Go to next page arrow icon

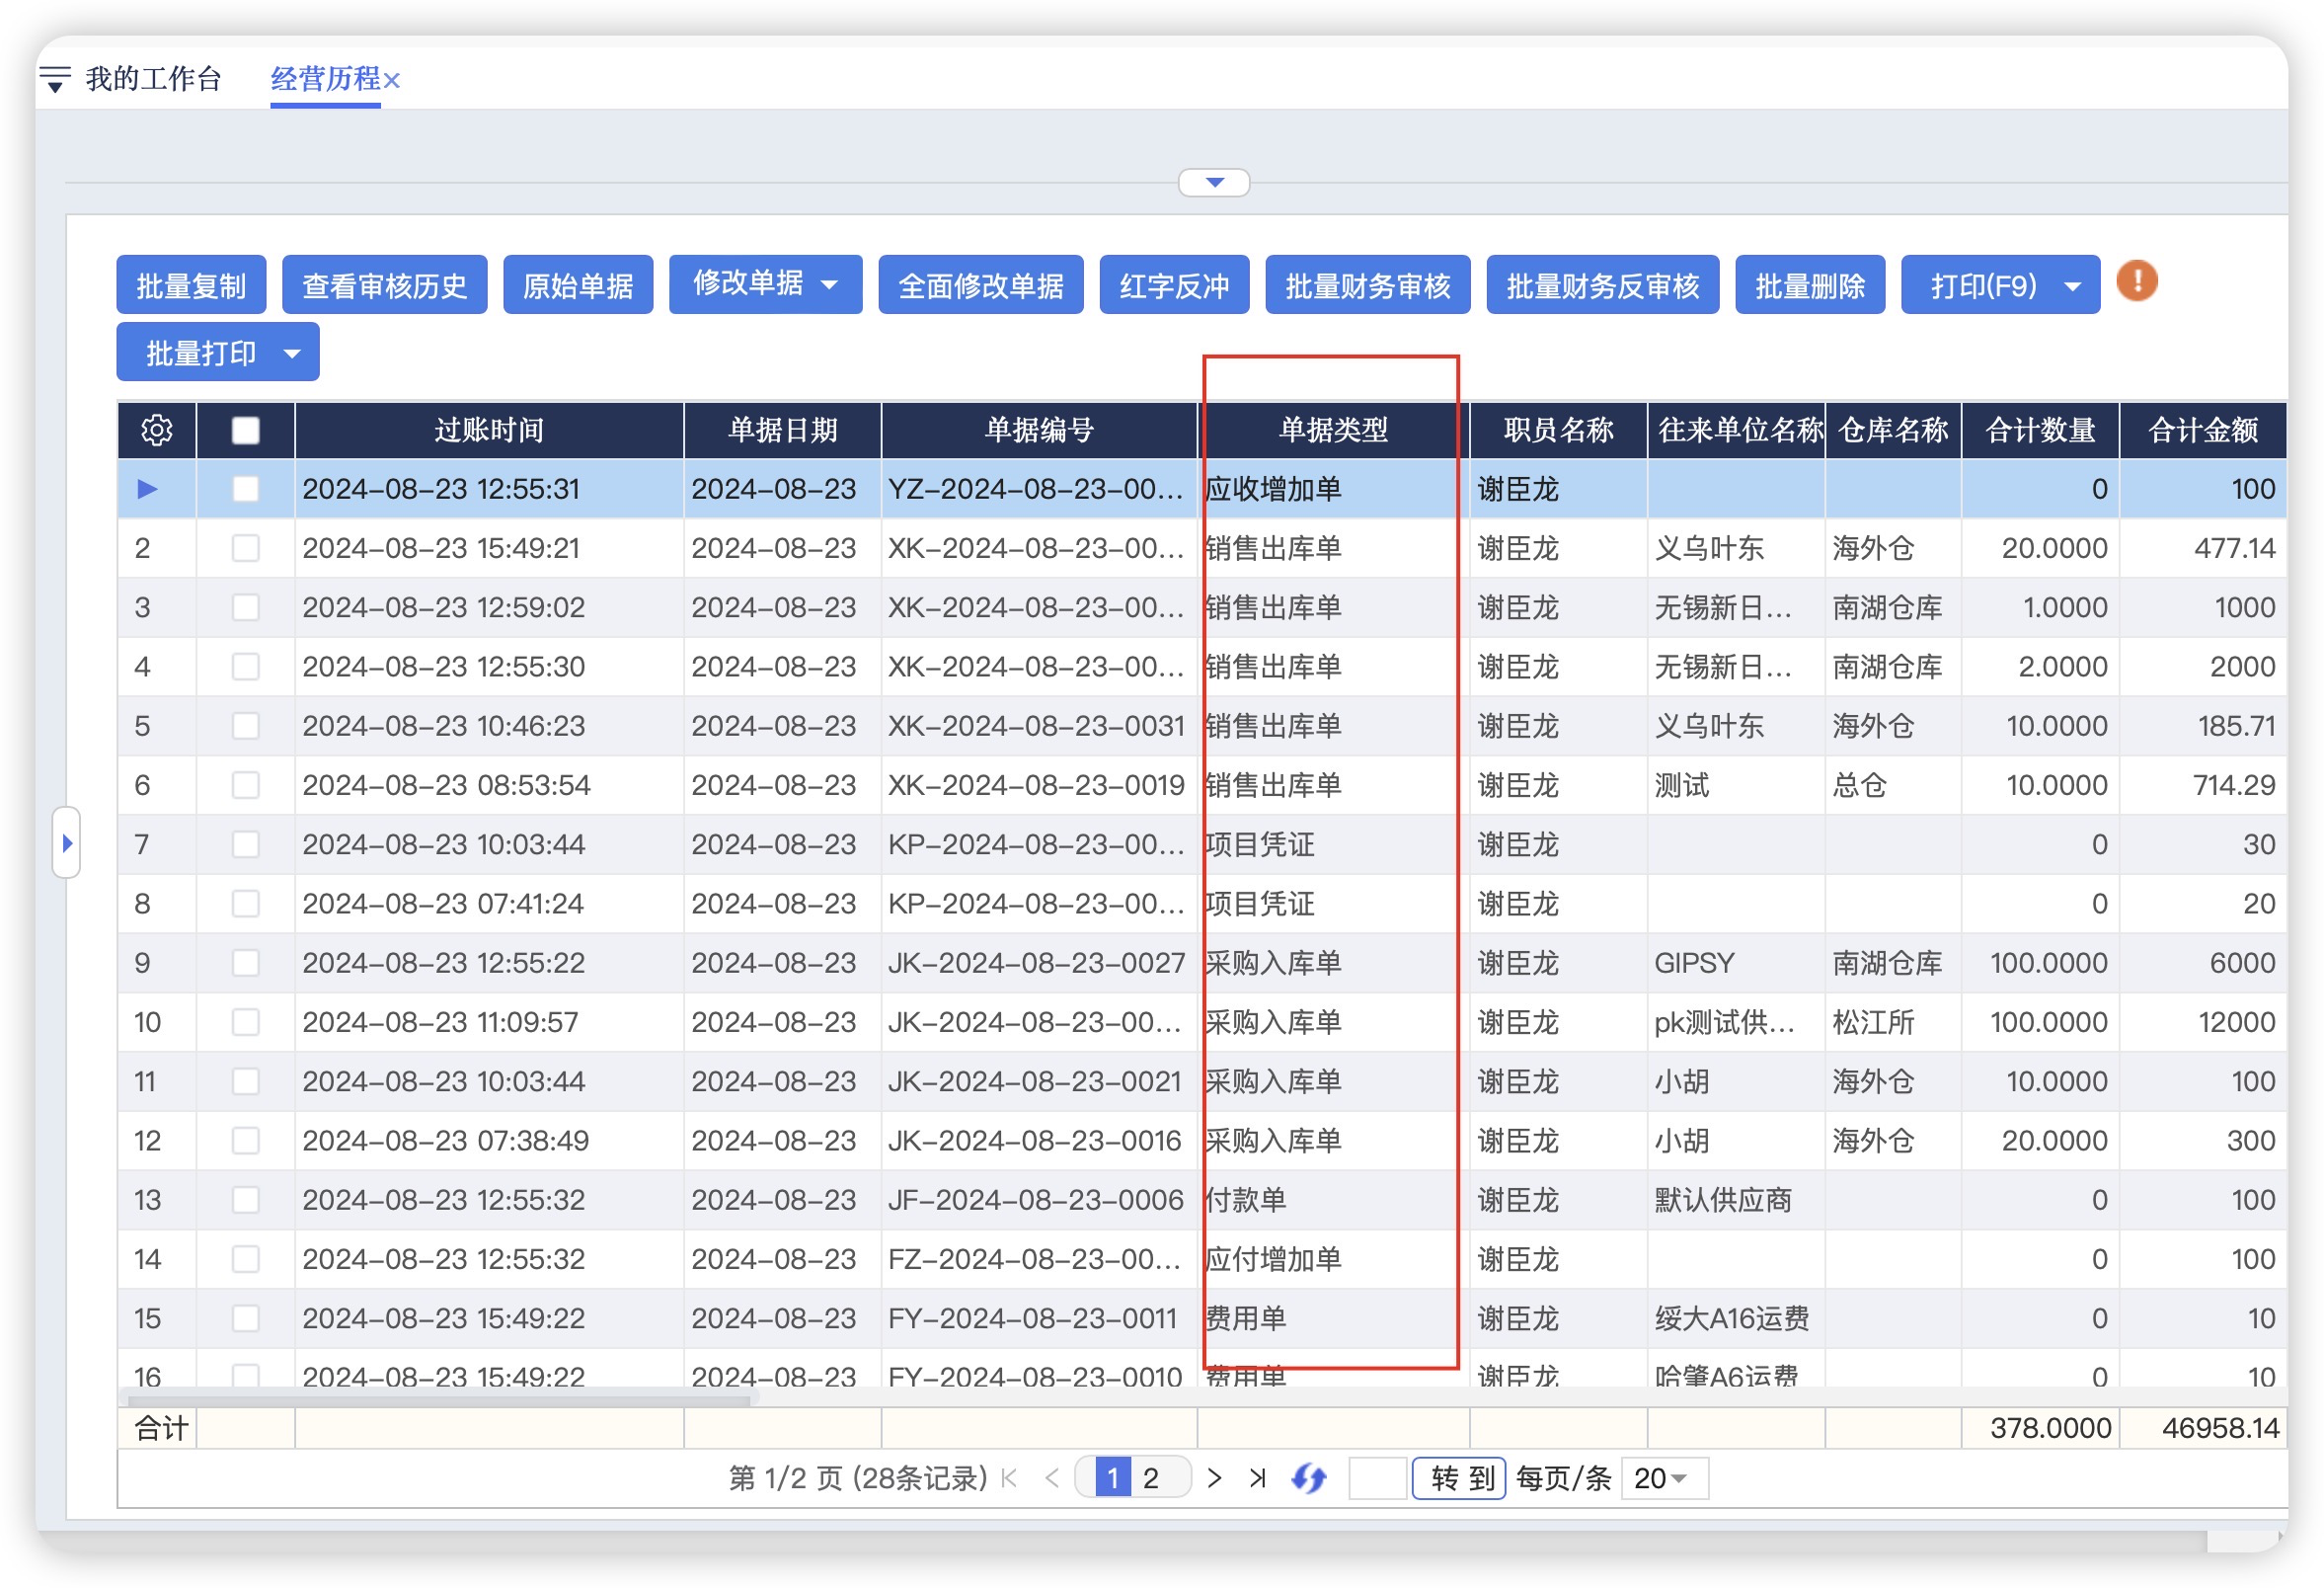tap(1214, 1478)
